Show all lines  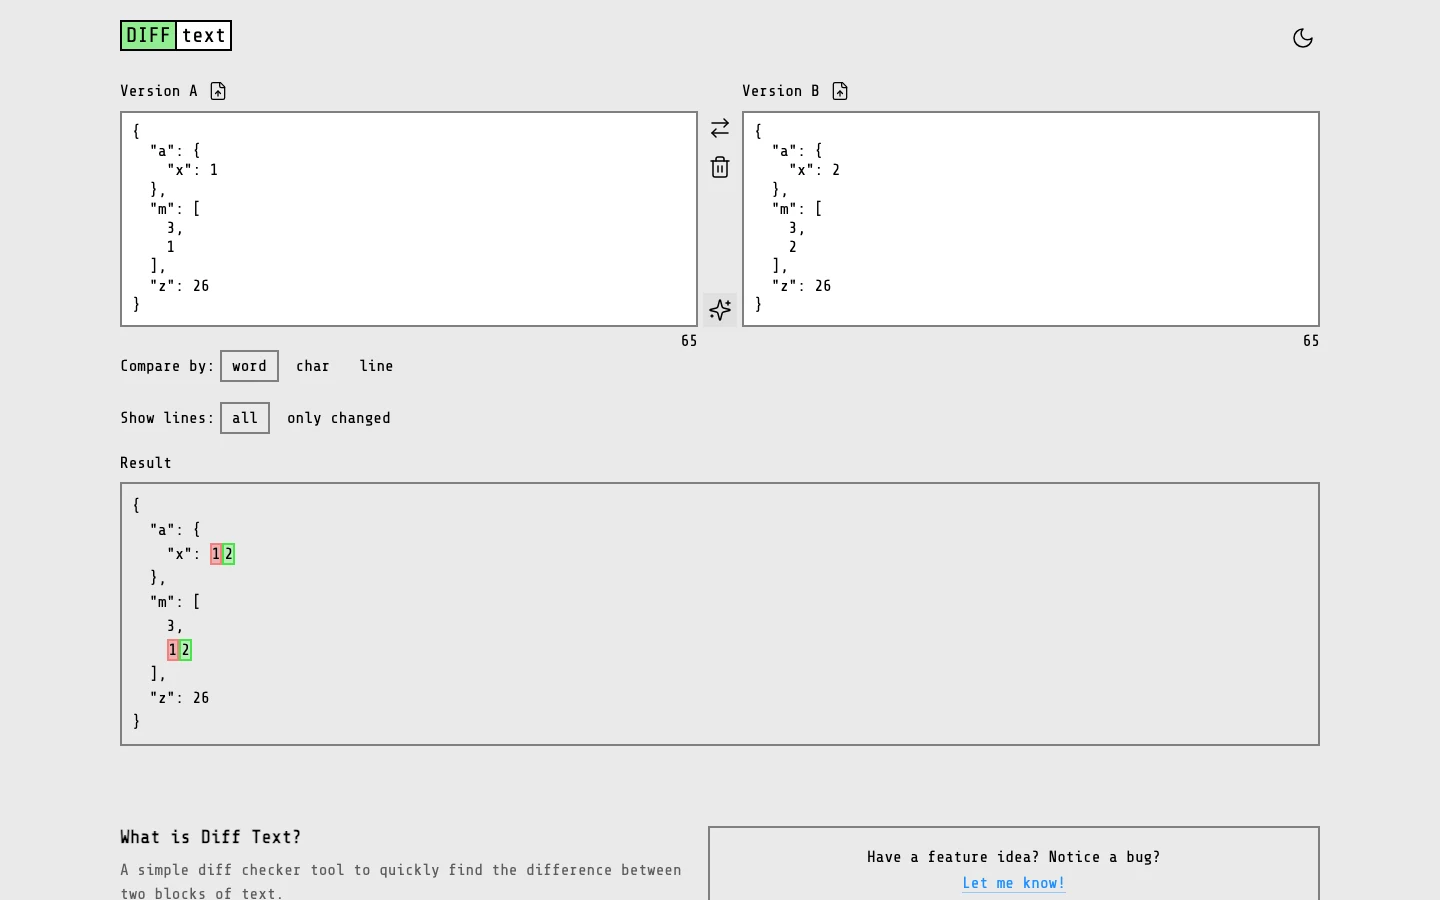[245, 418]
